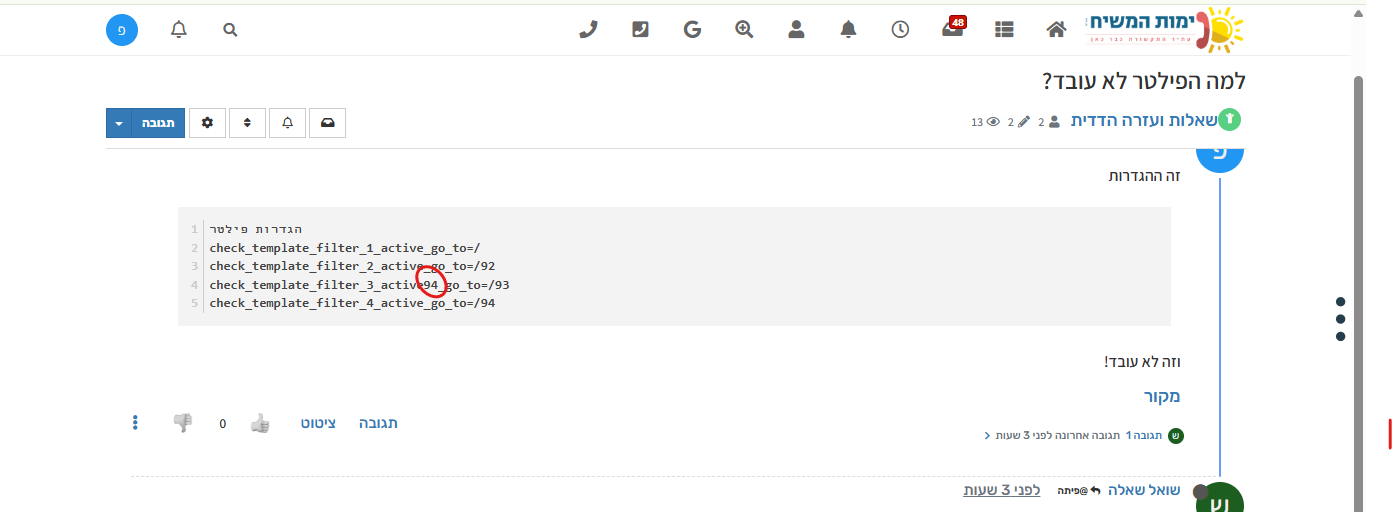
Task: Open the home page icon
Action: click(x=1056, y=29)
